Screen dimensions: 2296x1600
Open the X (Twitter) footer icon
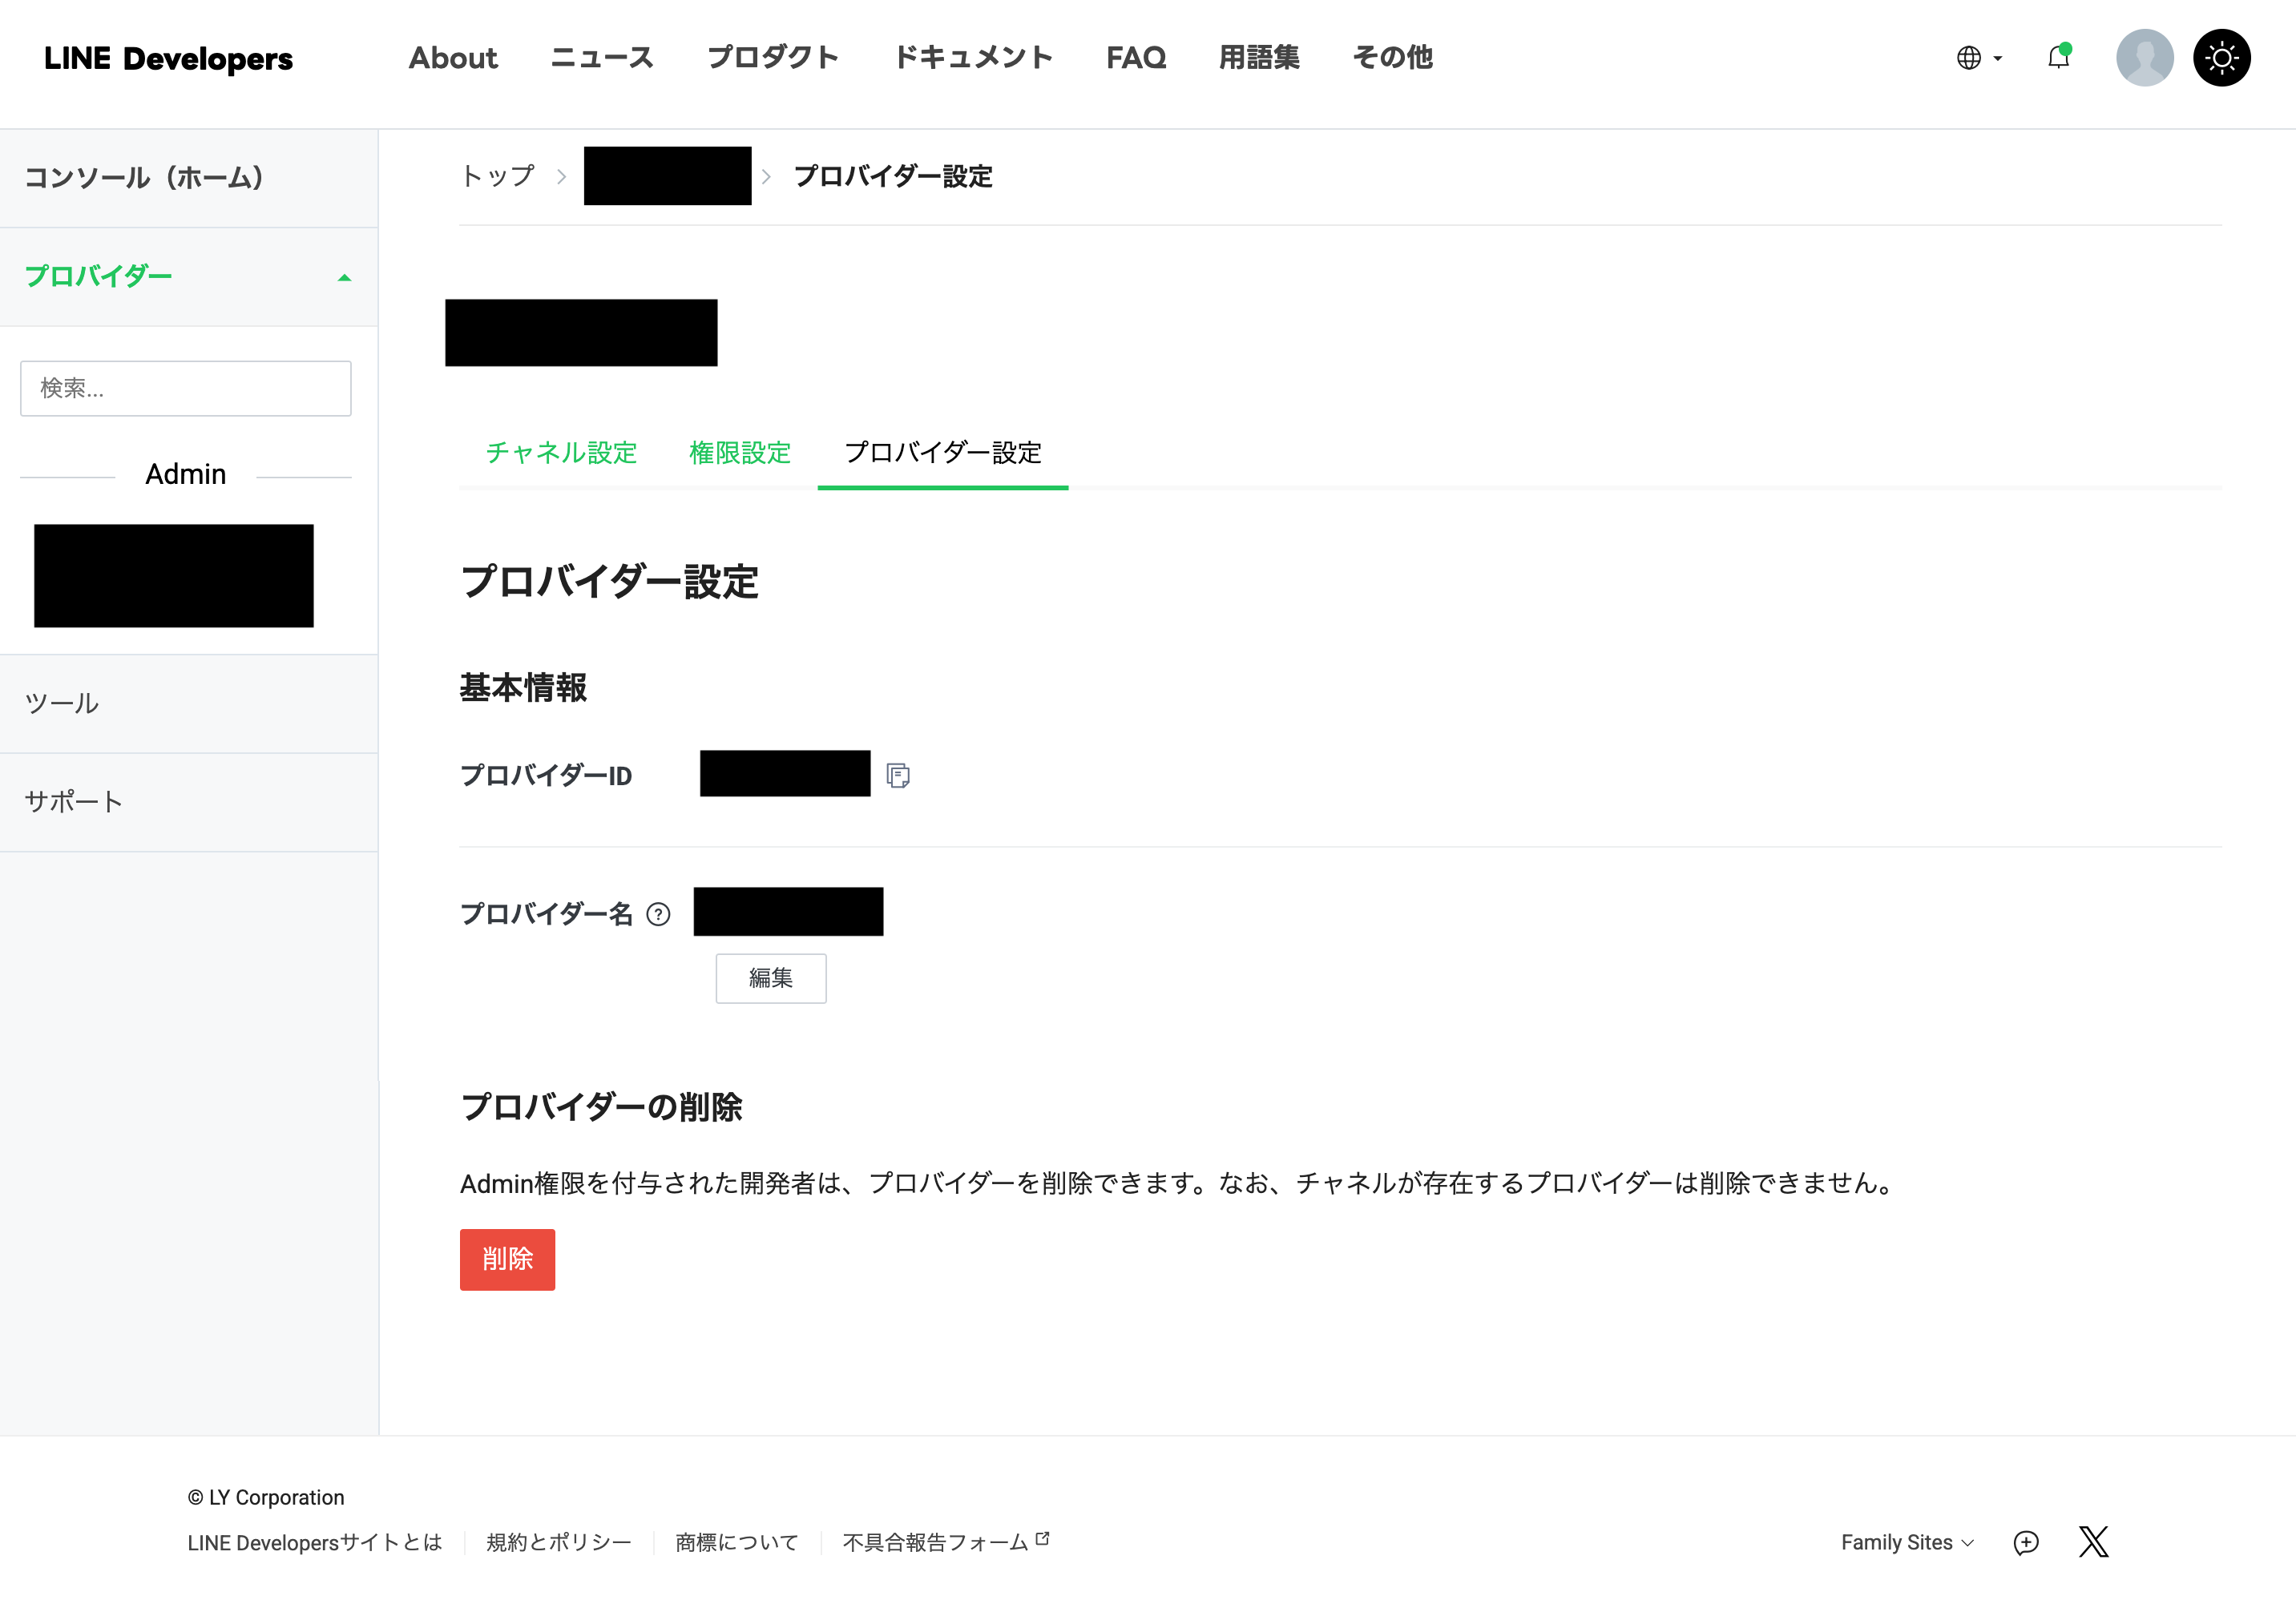tap(2093, 1541)
